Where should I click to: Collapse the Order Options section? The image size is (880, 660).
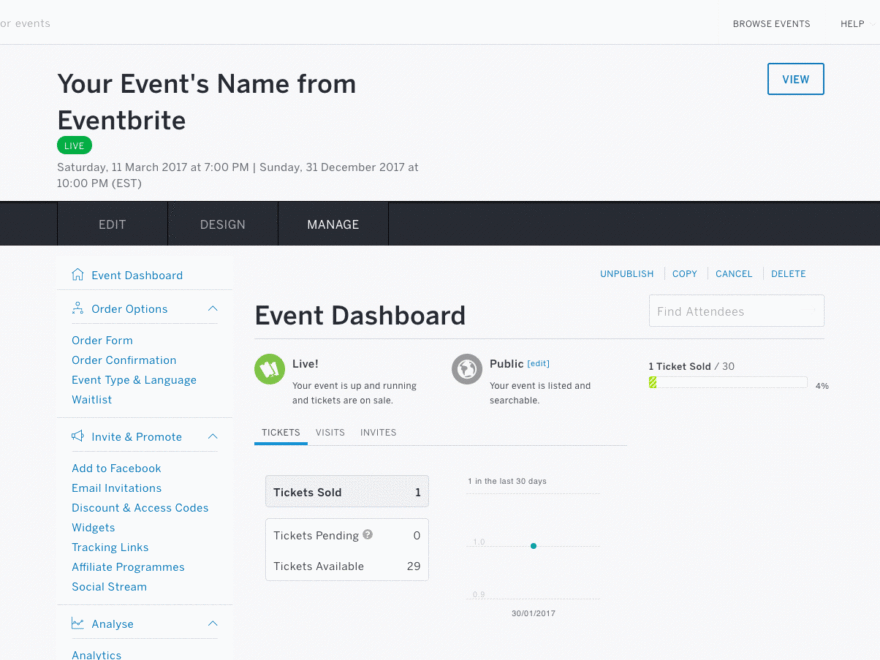pos(212,309)
